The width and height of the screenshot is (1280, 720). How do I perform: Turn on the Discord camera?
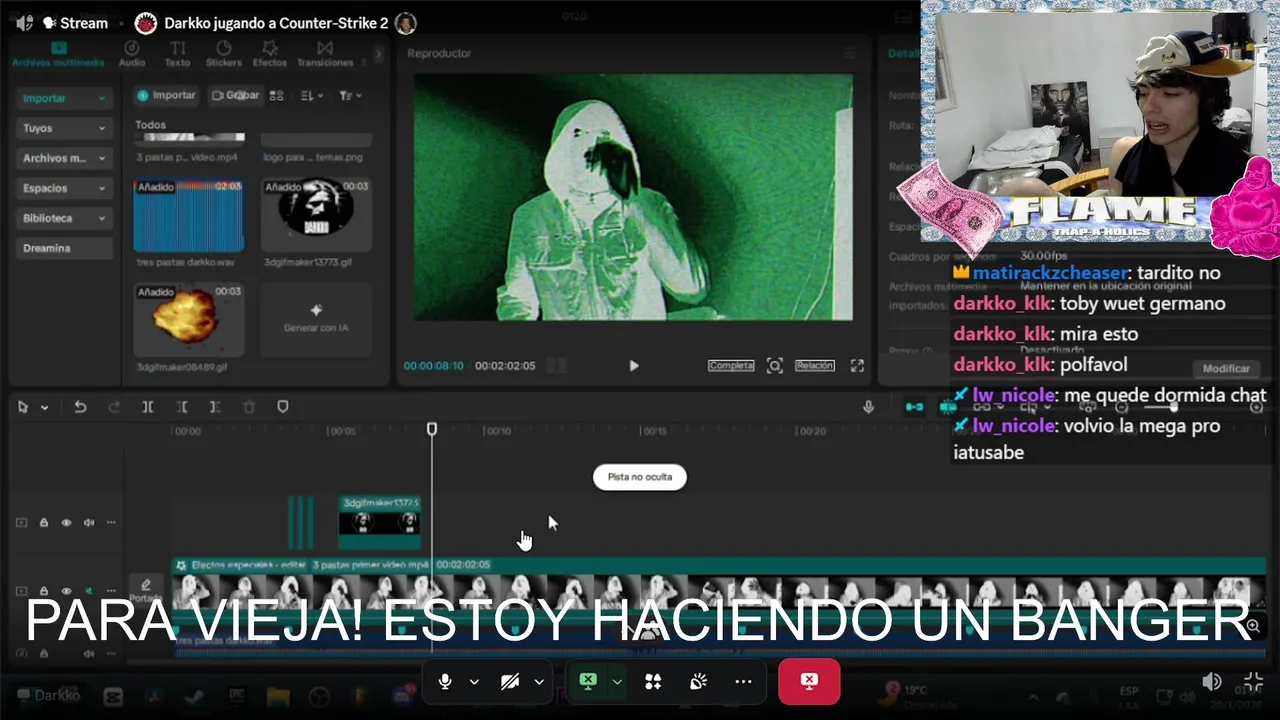click(510, 681)
